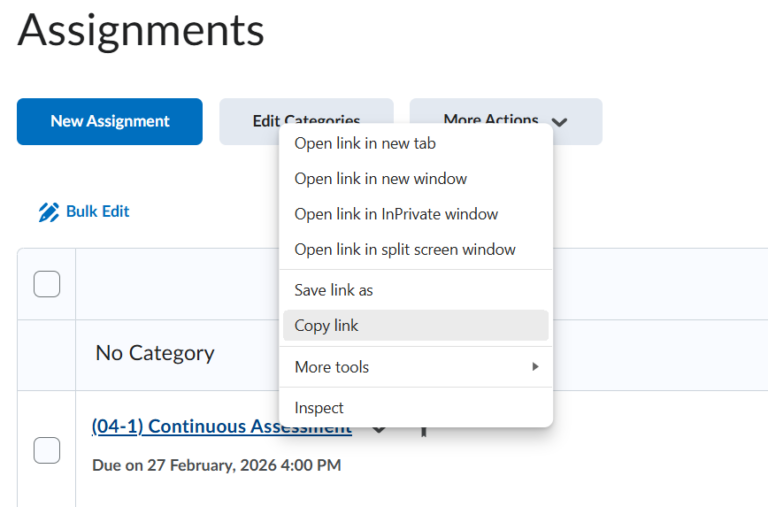This screenshot has height=507, width=768.
Task: Choose Open link in new tab
Action: point(365,143)
